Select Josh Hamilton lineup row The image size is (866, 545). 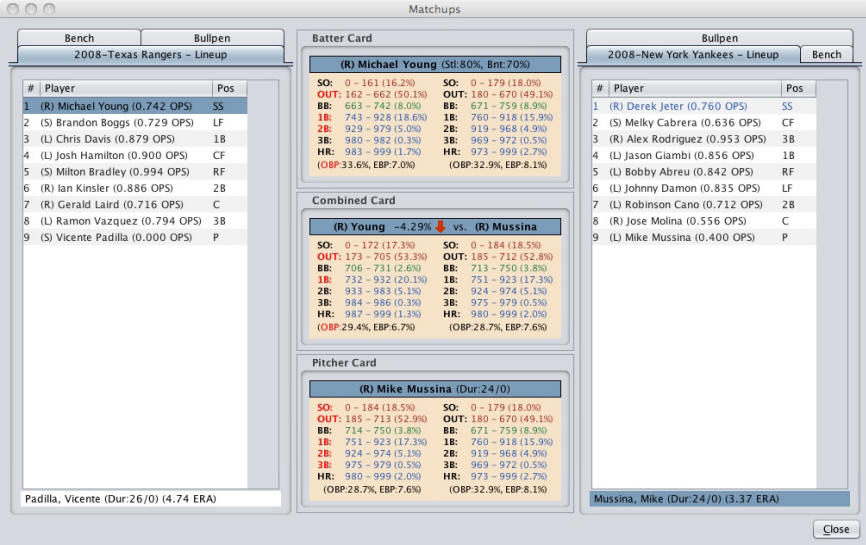point(135,155)
